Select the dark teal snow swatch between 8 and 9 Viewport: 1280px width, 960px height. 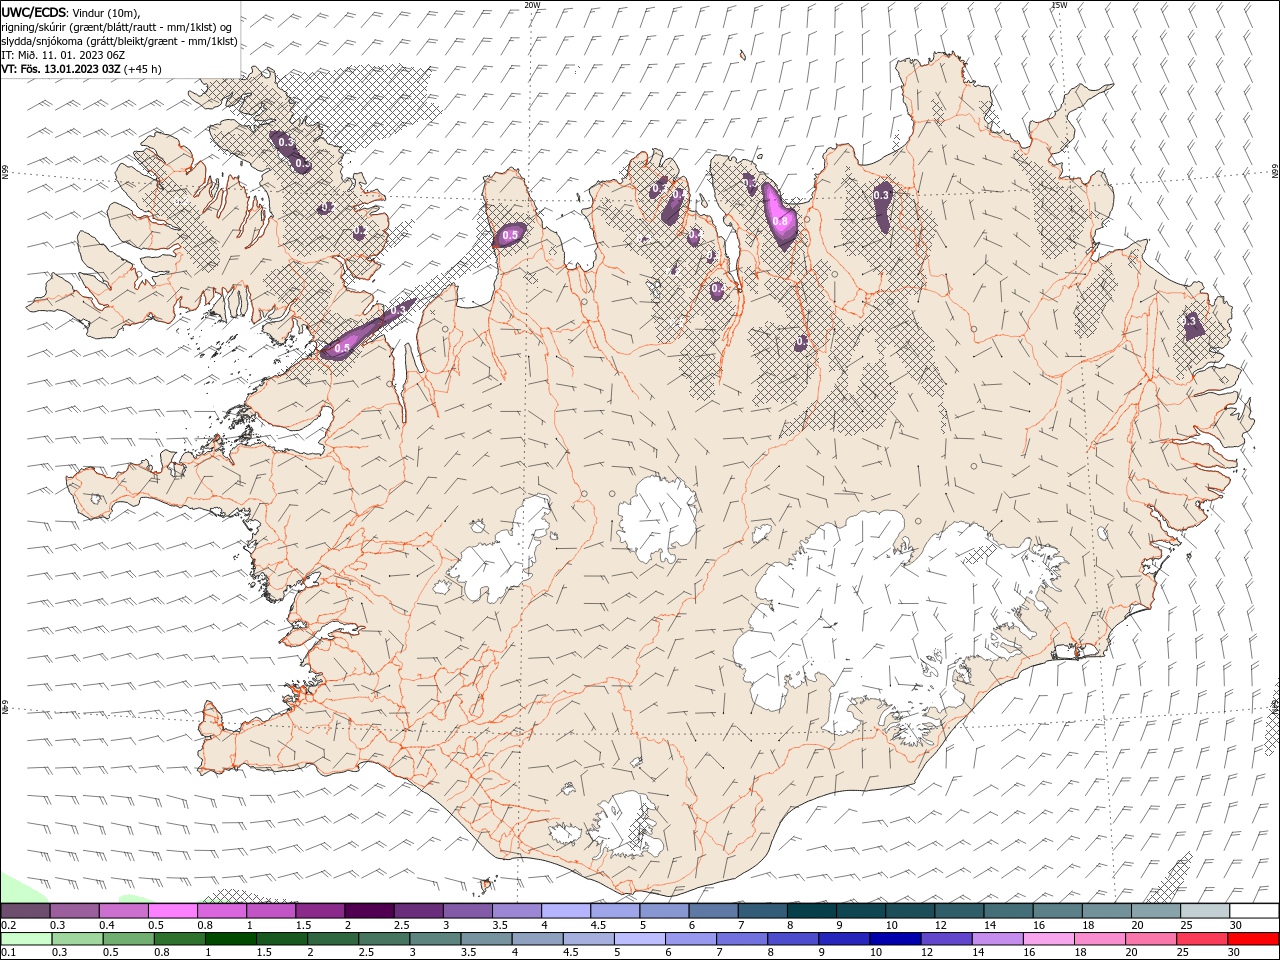pos(811,910)
